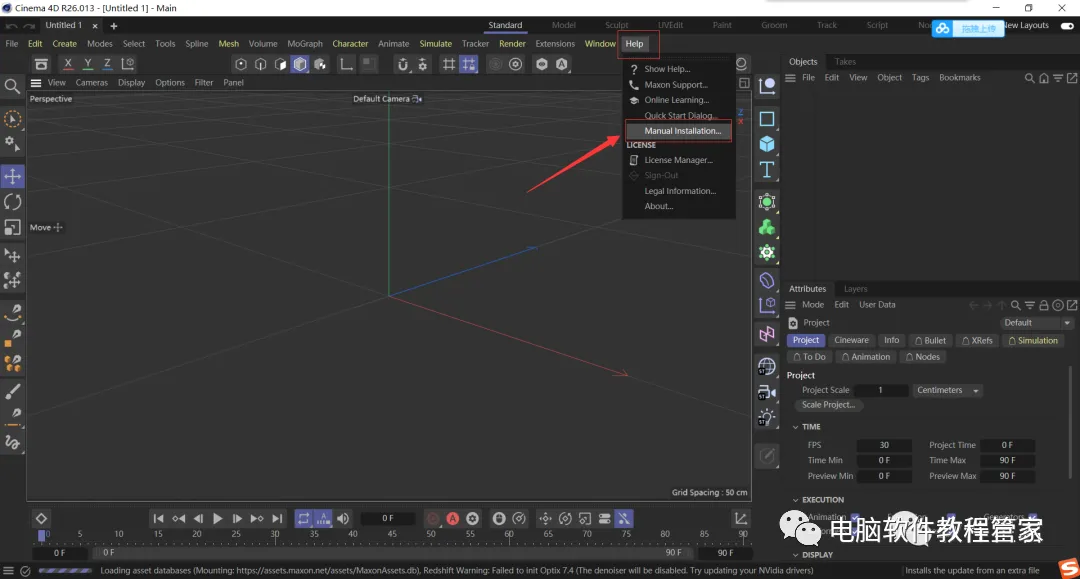Collapse the TIME section

coord(796,427)
